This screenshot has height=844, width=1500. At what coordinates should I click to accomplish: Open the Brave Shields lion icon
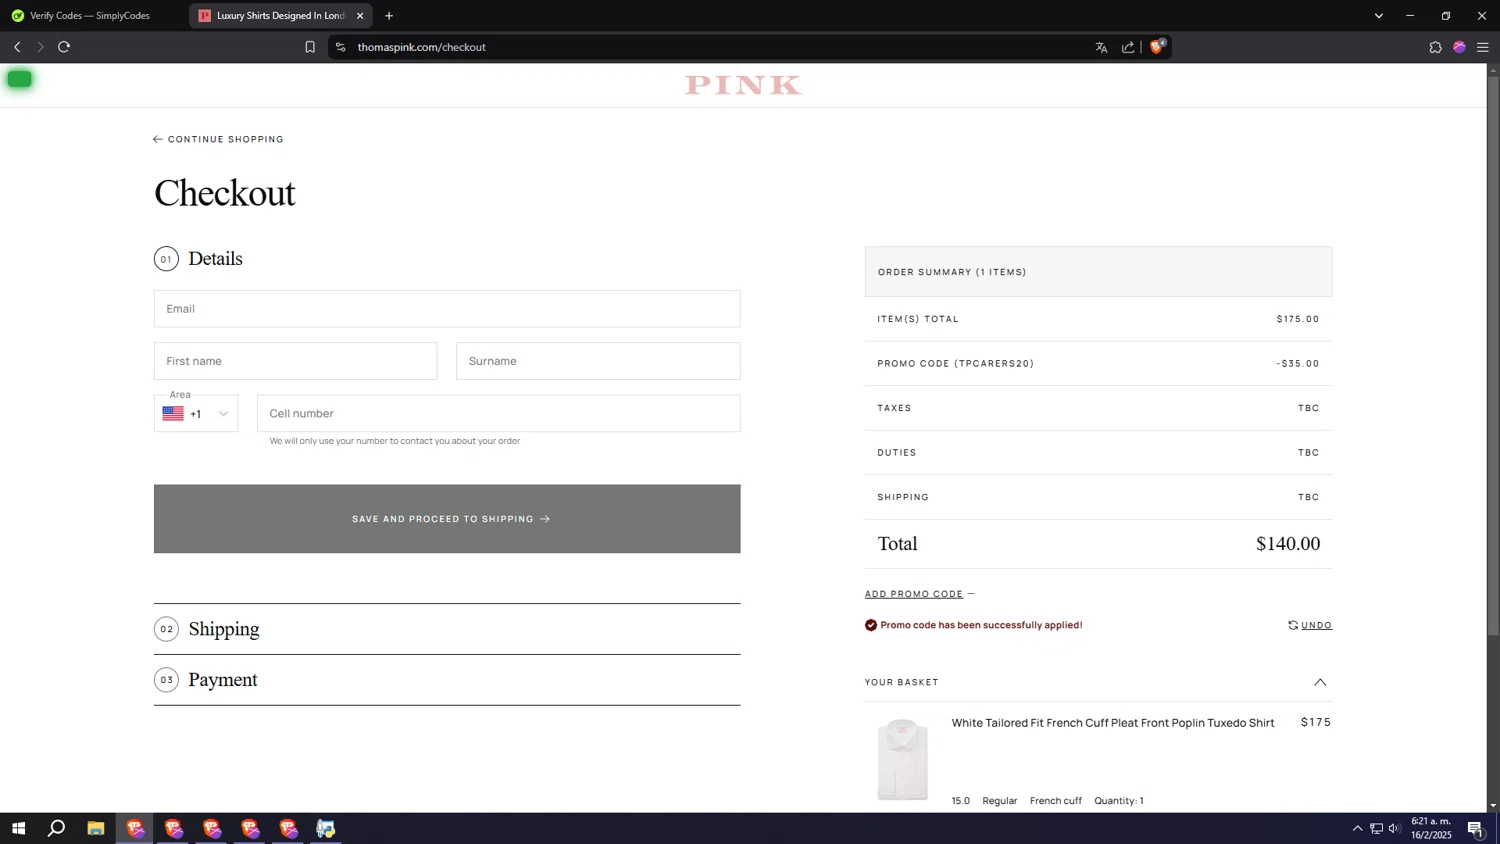(1158, 46)
